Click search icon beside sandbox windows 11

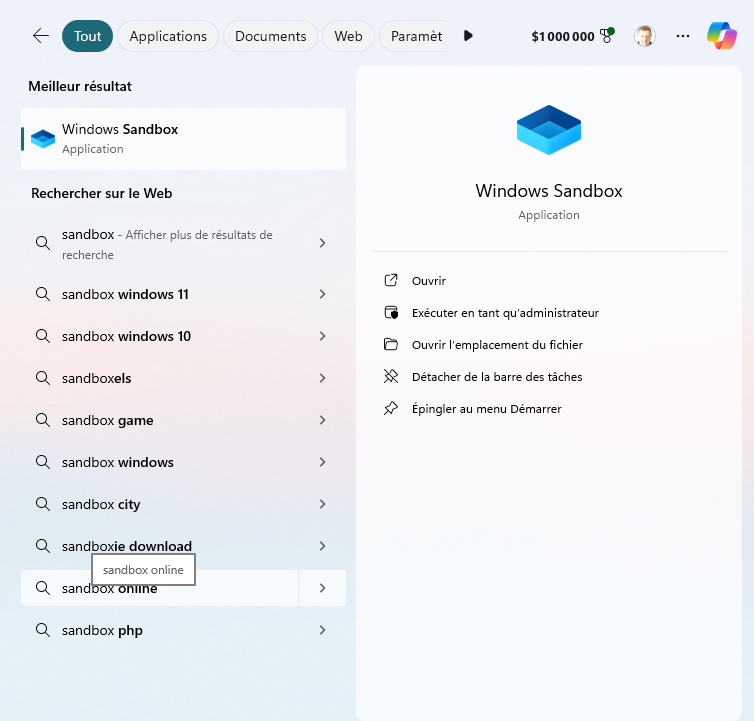coord(43,294)
